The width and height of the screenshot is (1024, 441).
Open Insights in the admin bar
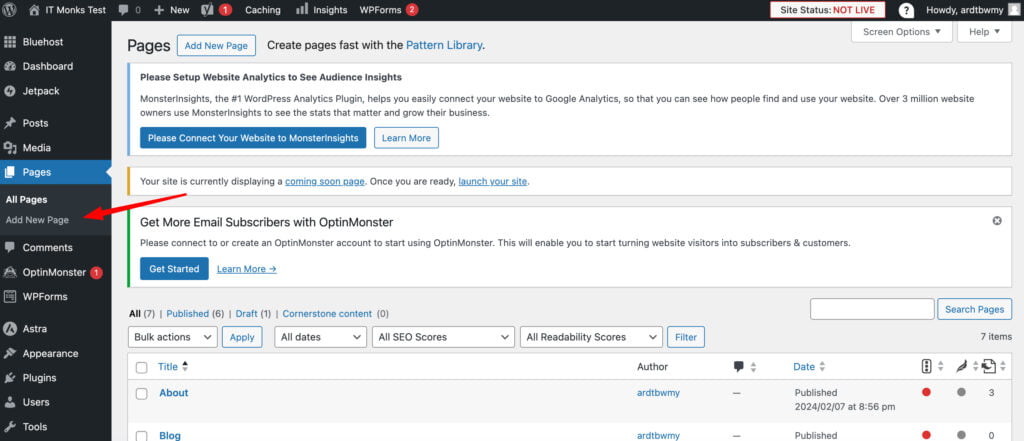[x=322, y=10]
